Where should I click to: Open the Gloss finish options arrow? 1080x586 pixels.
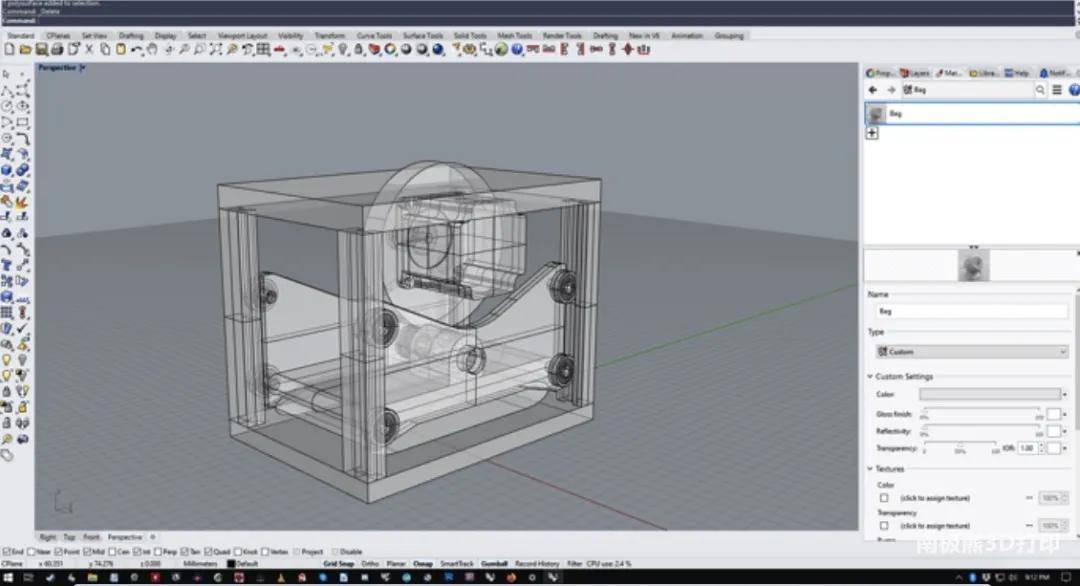point(1065,415)
